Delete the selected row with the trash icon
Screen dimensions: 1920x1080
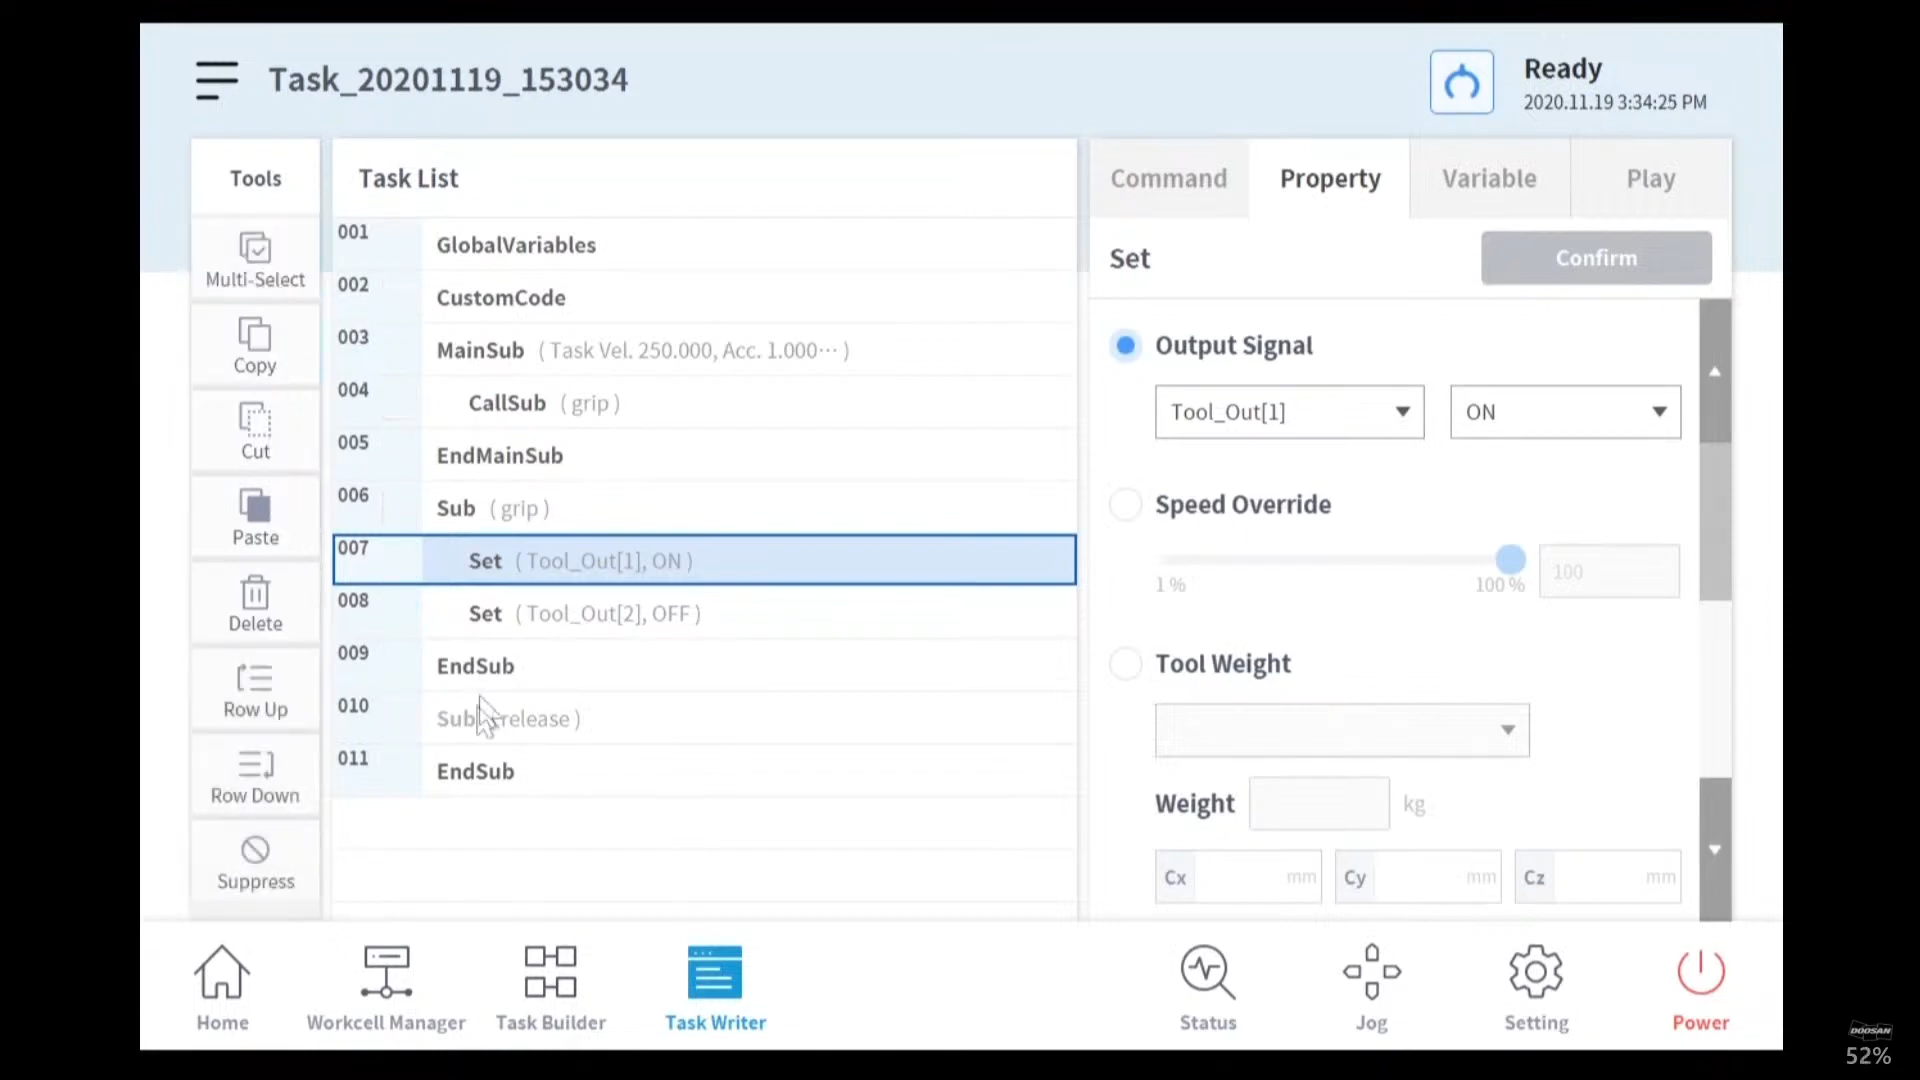255,593
